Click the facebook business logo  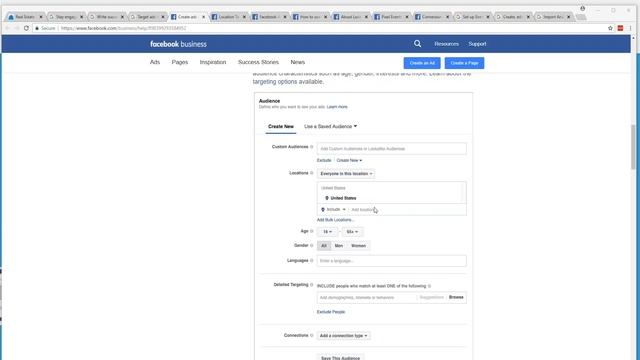[x=178, y=44]
